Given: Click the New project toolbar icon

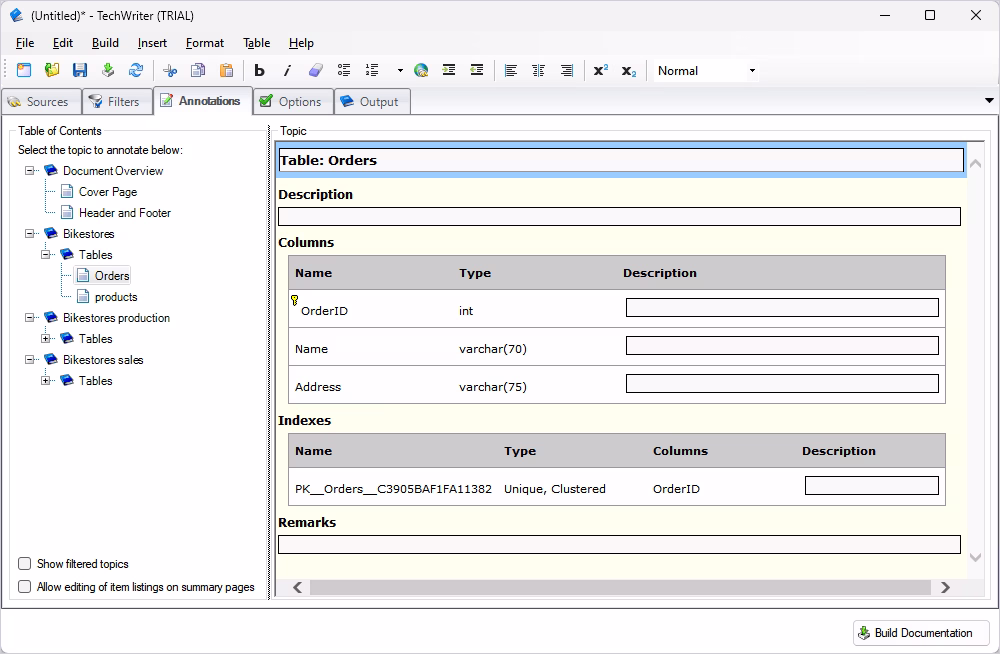Looking at the screenshot, I should click(x=24, y=70).
